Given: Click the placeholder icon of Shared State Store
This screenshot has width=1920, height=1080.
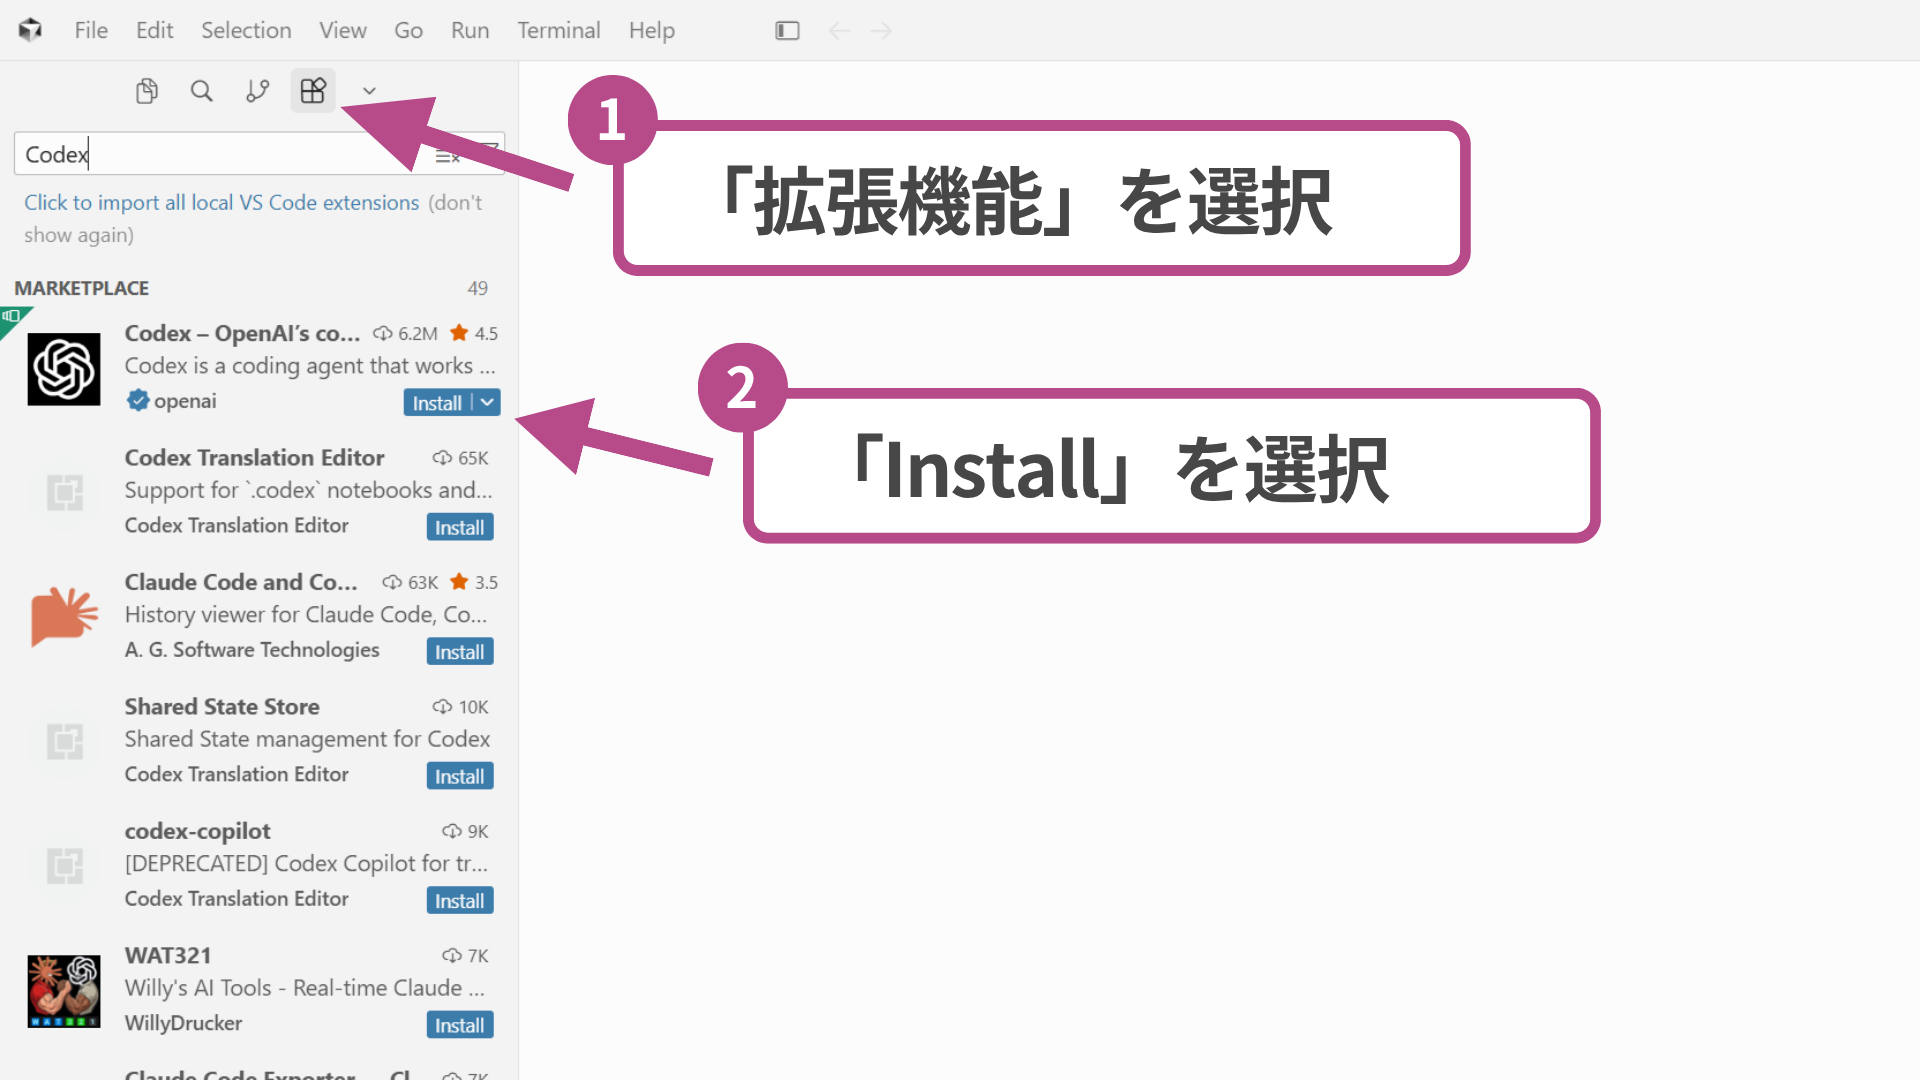Looking at the screenshot, I should point(65,742).
